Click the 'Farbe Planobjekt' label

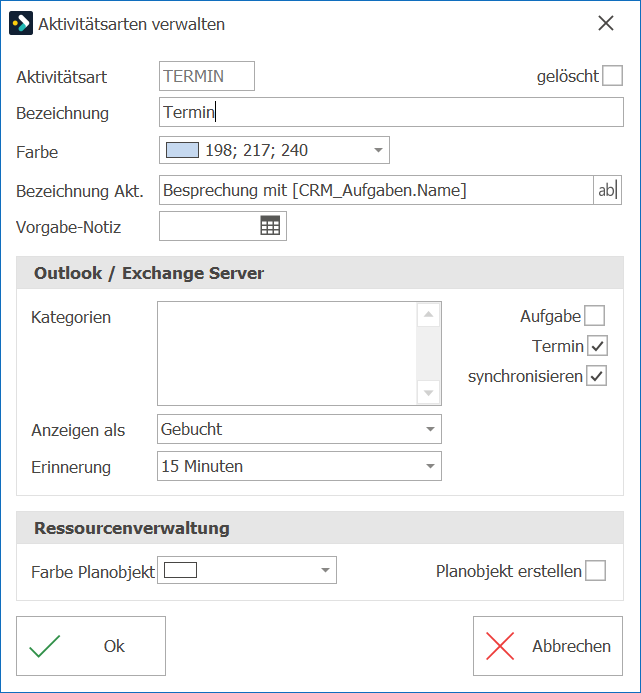(93, 571)
